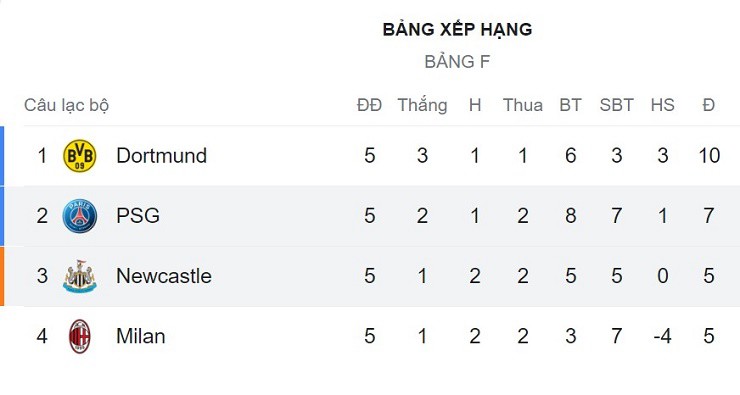The image size is (740, 395).
Task: Click the PSG club crest
Action: pos(80,216)
